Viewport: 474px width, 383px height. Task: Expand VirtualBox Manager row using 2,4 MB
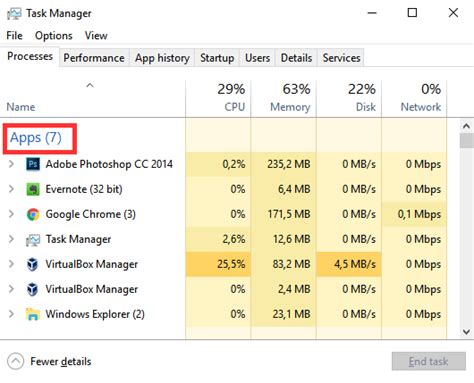[x=11, y=289]
